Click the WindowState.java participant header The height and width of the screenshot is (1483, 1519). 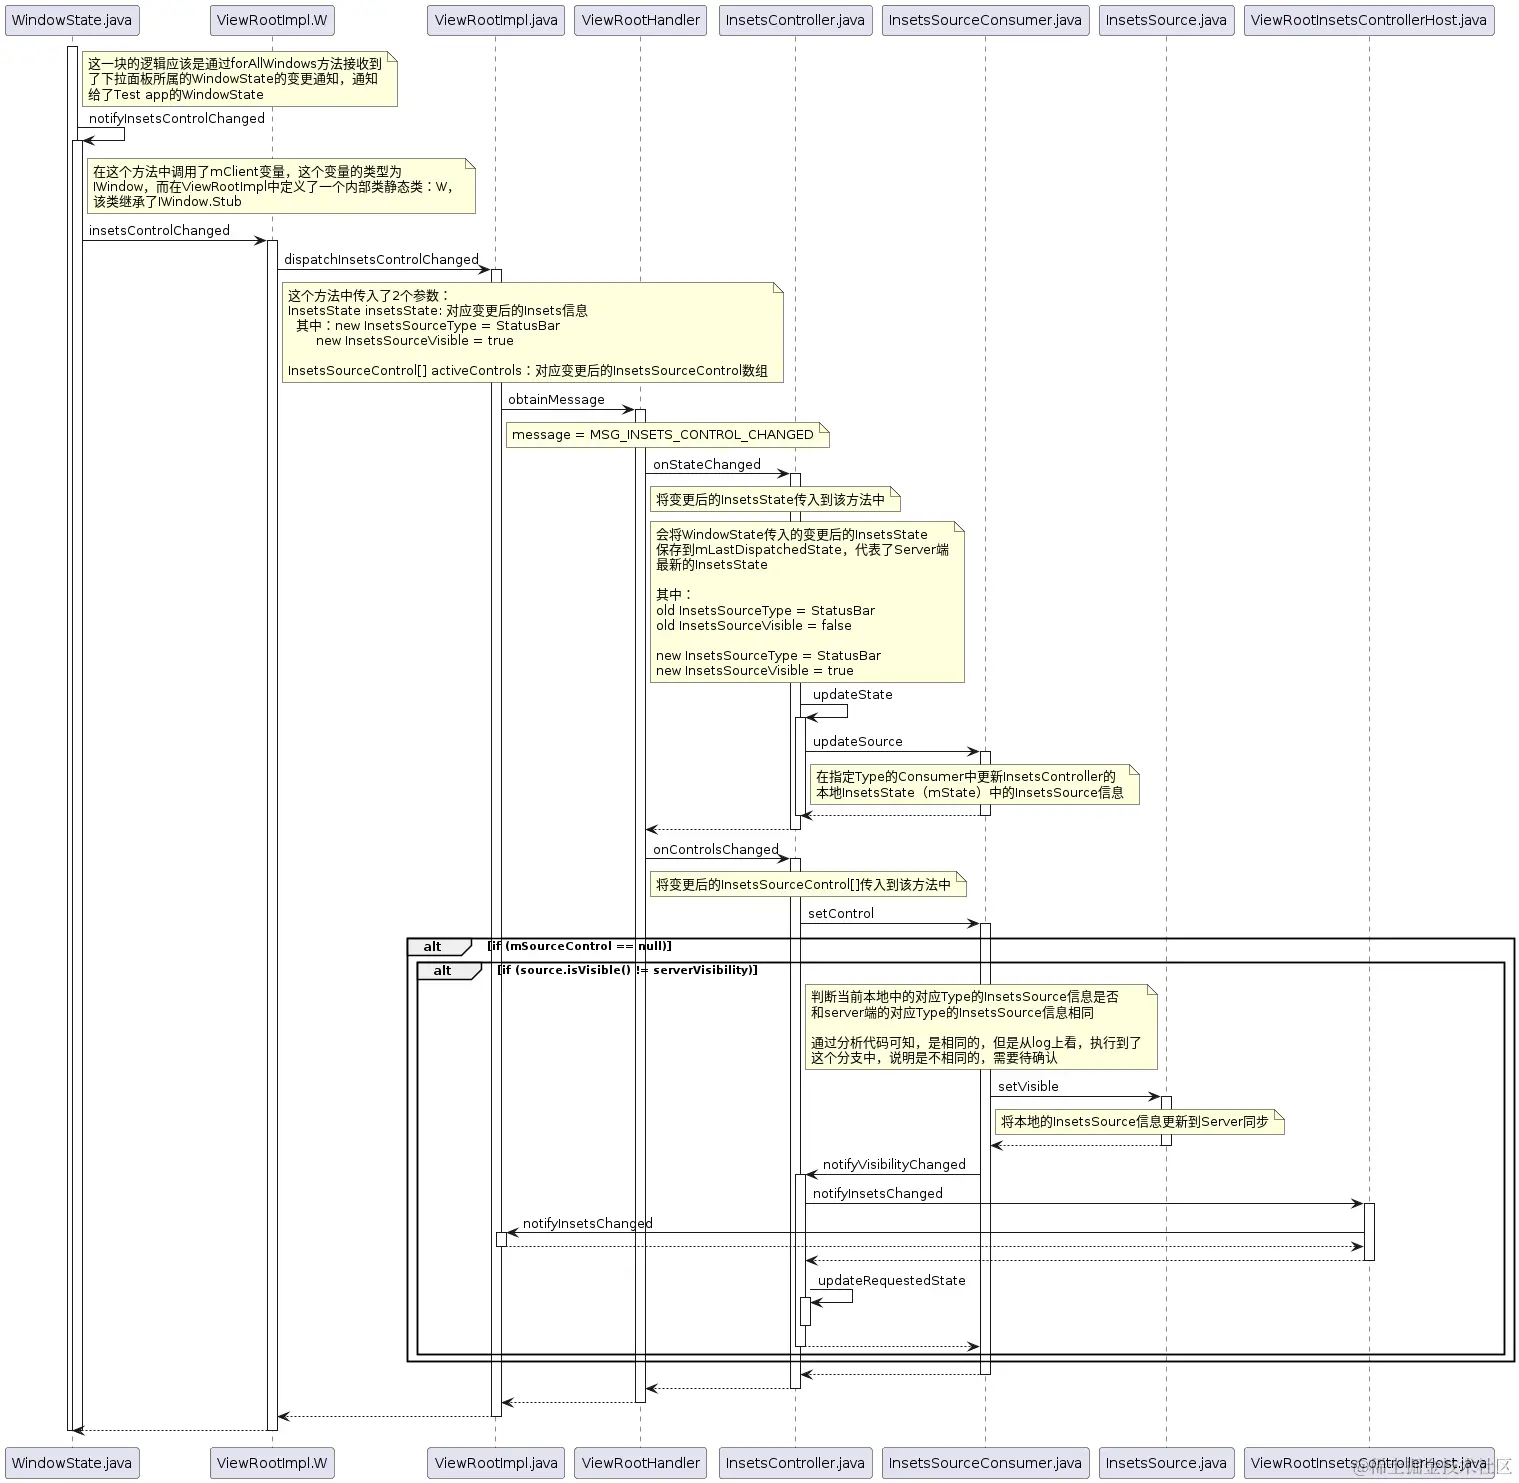point(70,19)
